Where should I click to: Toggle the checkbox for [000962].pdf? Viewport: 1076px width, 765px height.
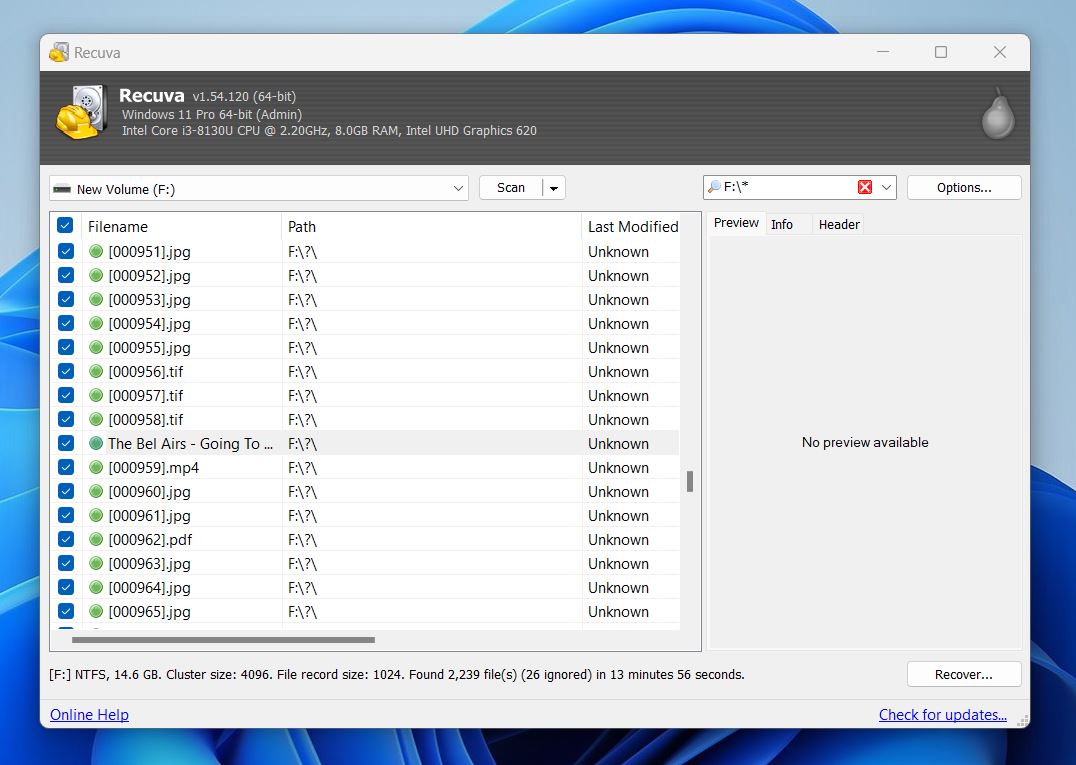(65, 539)
